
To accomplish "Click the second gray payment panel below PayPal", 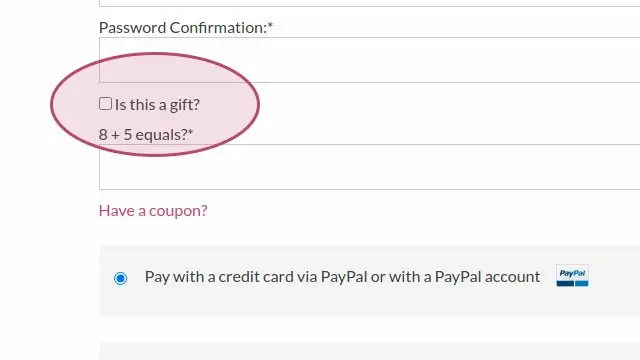I will (369, 351).
